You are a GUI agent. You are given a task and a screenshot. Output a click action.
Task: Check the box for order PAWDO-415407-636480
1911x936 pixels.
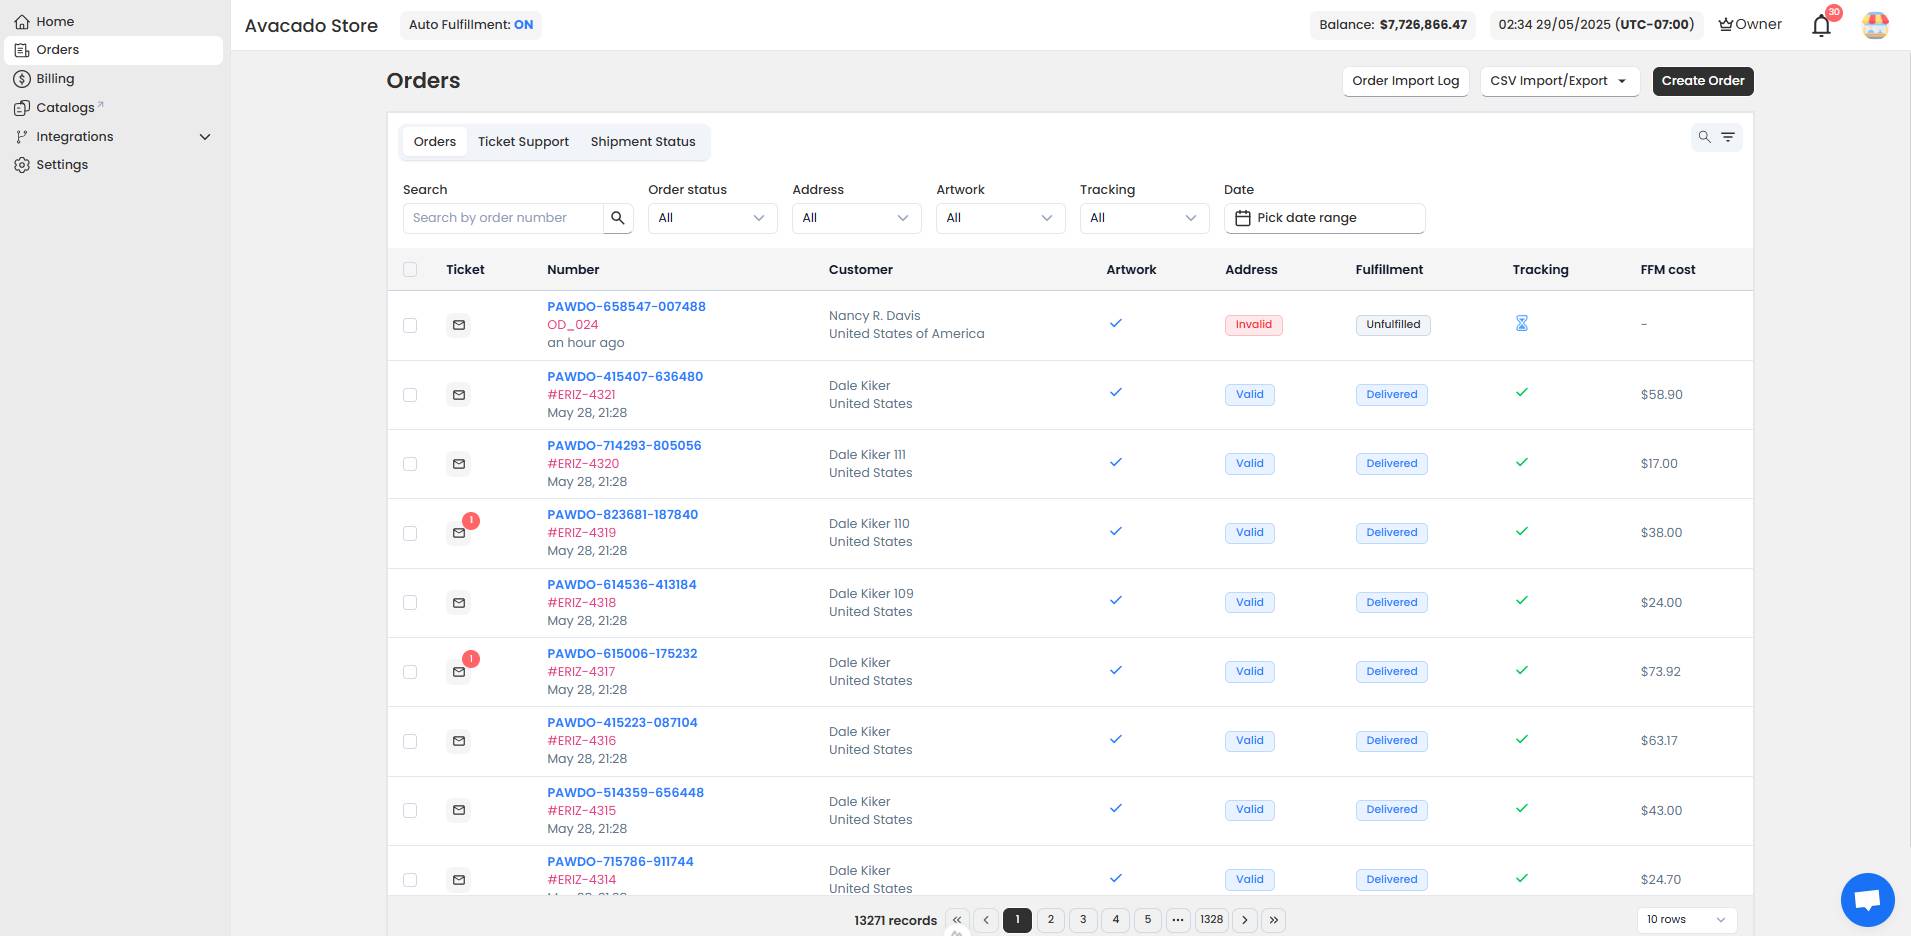pyautogui.click(x=410, y=395)
